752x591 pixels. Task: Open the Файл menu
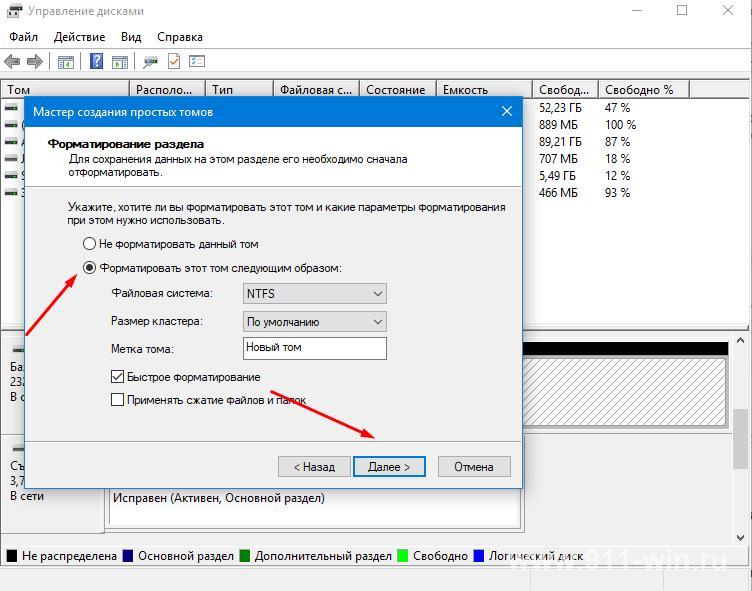coord(23,37)
